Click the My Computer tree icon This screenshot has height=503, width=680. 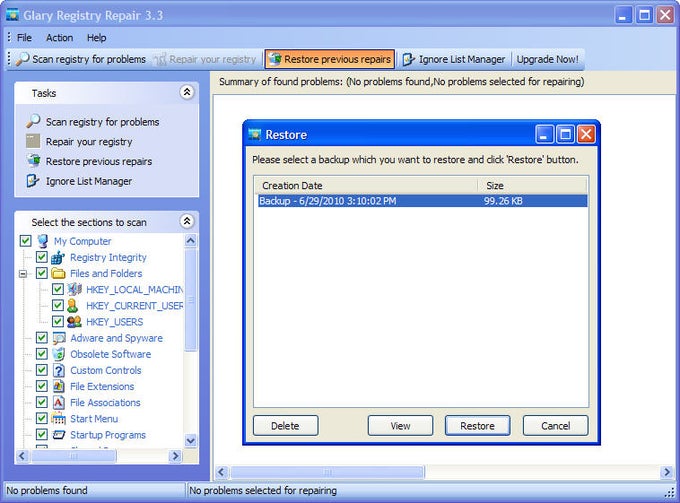point(42,241)
